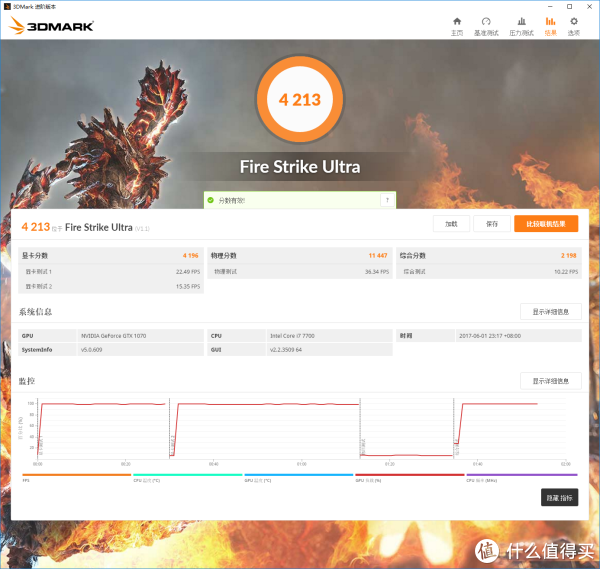
Task: Click physics test result 36.34 FPS
Action: pos(377,272)
